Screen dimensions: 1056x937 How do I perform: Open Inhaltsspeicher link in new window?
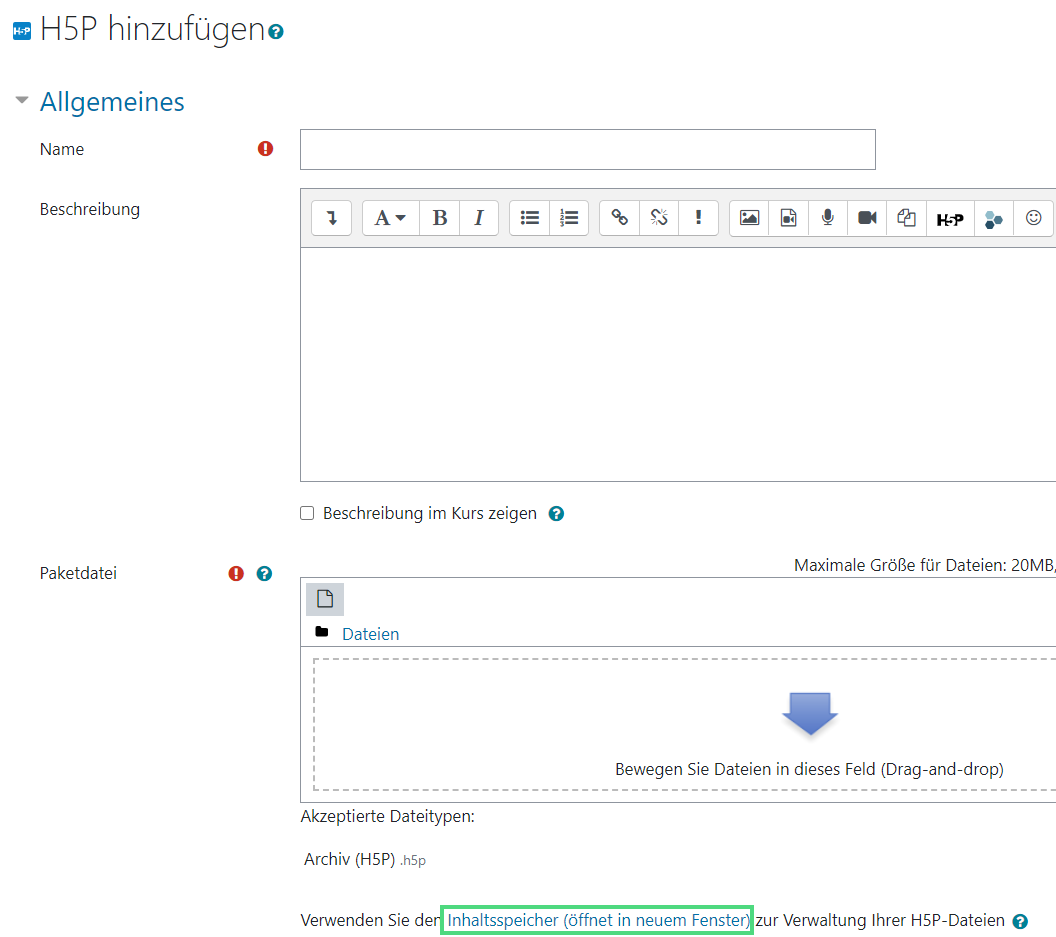(597, 920)
